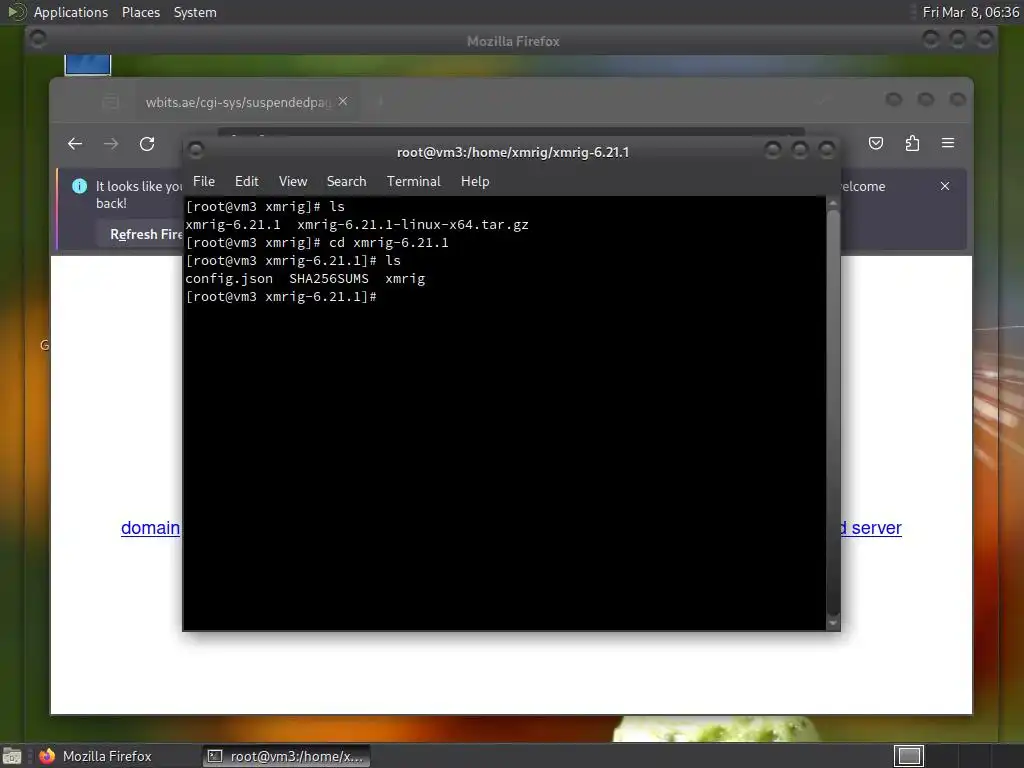The width and height of the screenshot is (1024, 768).
Task: Open Firefox hamburger application menu
Action: coord(948,143)
